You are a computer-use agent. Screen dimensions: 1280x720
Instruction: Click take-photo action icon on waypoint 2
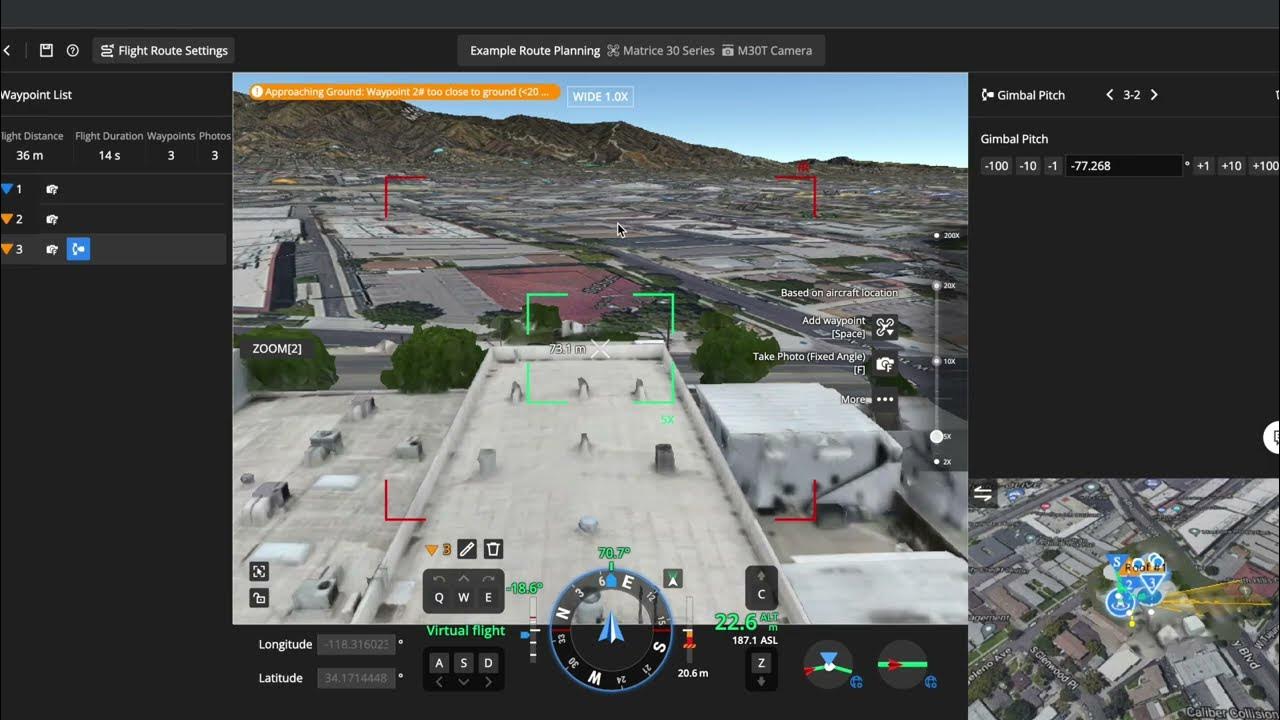tap(52, 219)
